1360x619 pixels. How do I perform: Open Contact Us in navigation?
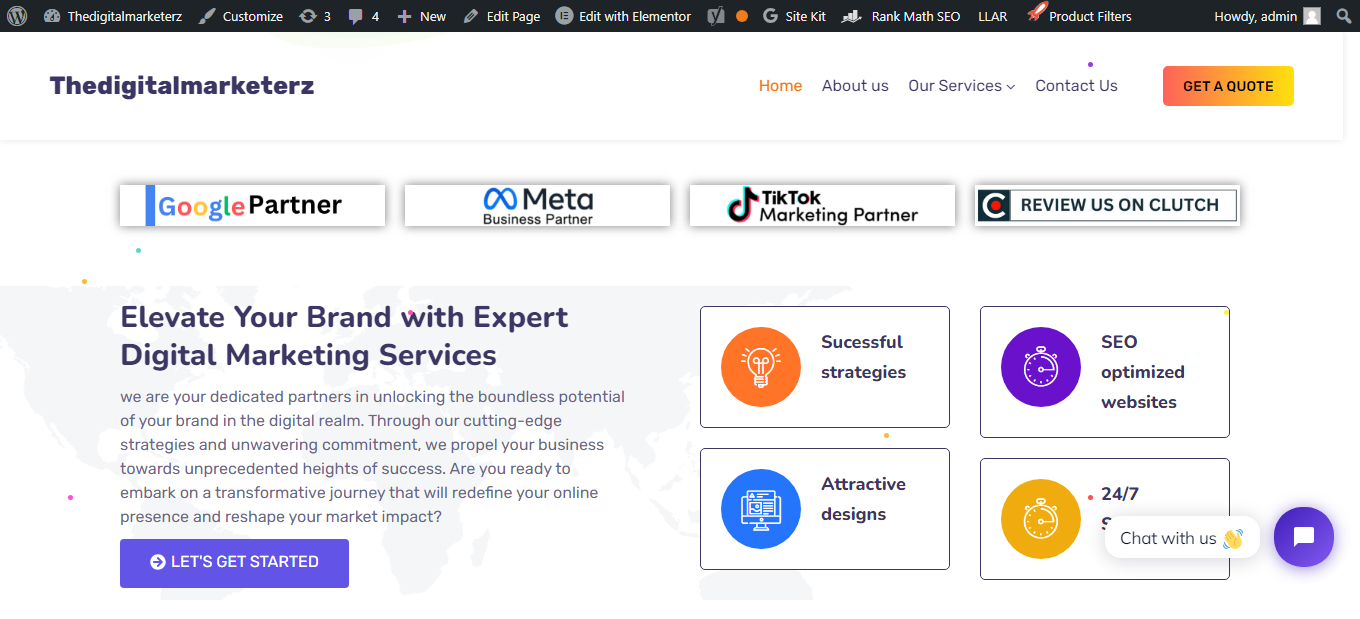(1076, 86)
